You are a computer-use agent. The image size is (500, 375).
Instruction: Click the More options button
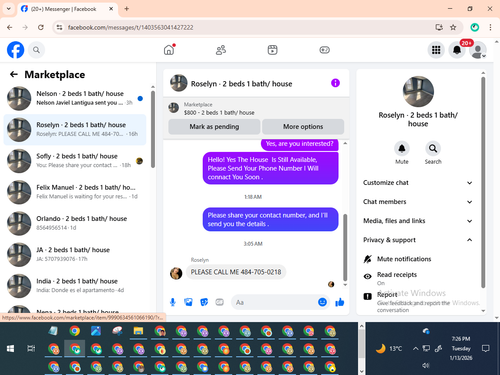[303, 127]
